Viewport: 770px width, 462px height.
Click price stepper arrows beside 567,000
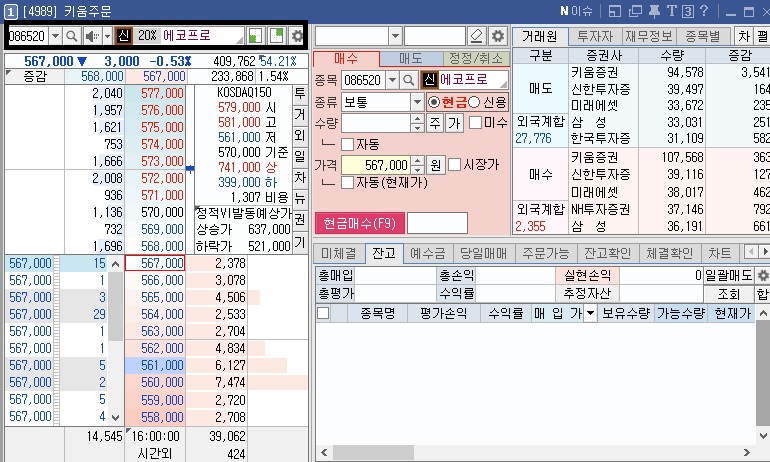pyautogui.click(x=417, y=165)
